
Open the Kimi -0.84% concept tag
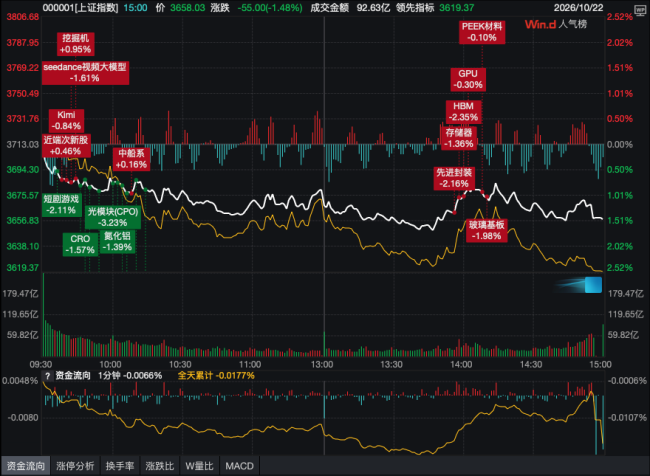[66, 120]
